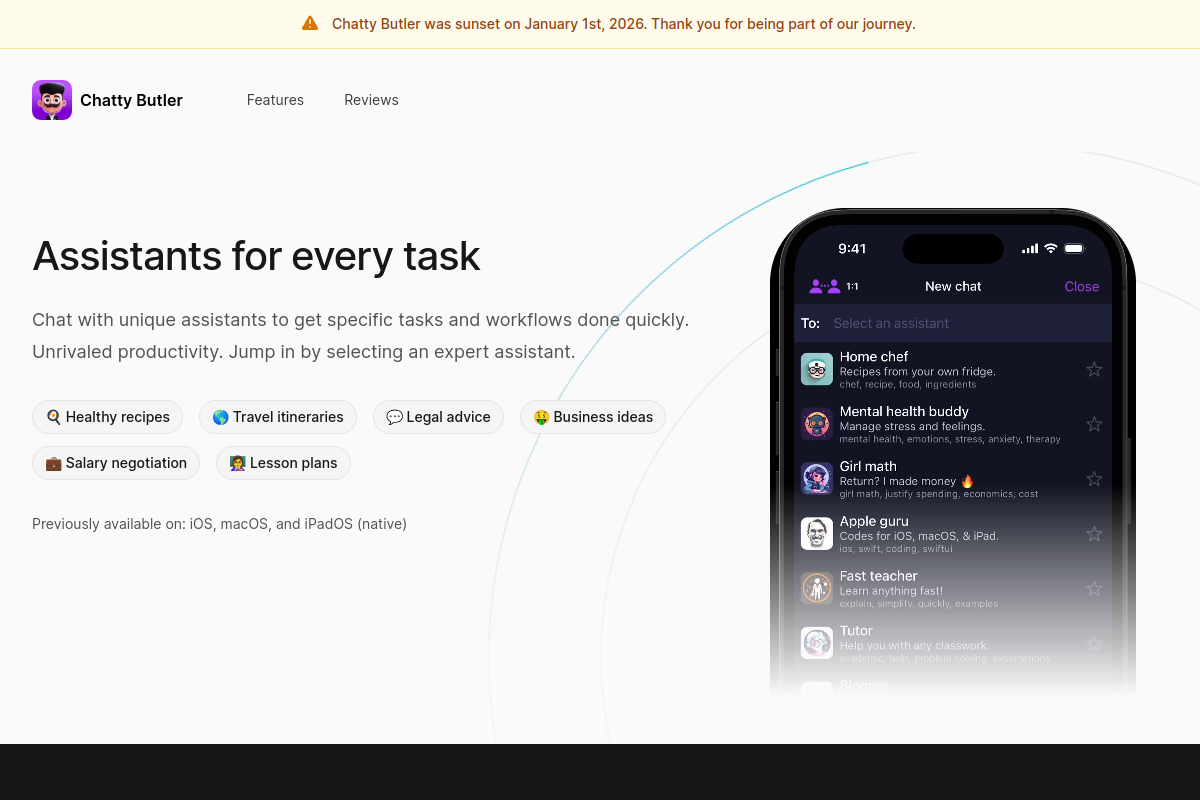Favorite Home chef with its star

[1094, 369]
